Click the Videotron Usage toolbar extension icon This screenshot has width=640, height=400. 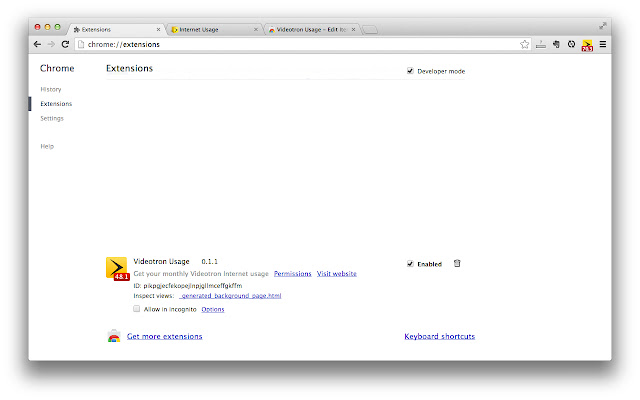pos(587,45)
